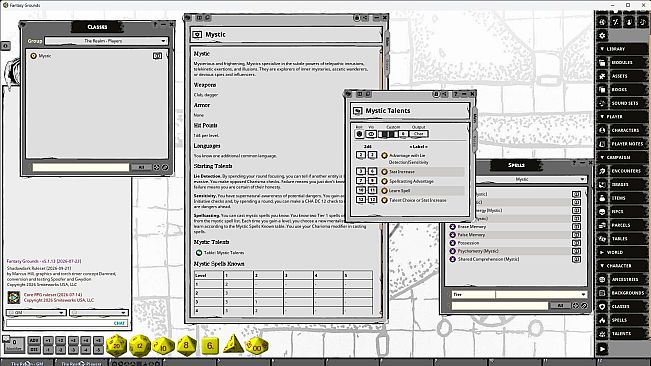The width and height of the screenshot is (651, 366).
Task: Click the All button in Spells window
Action: (x=560, y=305)
